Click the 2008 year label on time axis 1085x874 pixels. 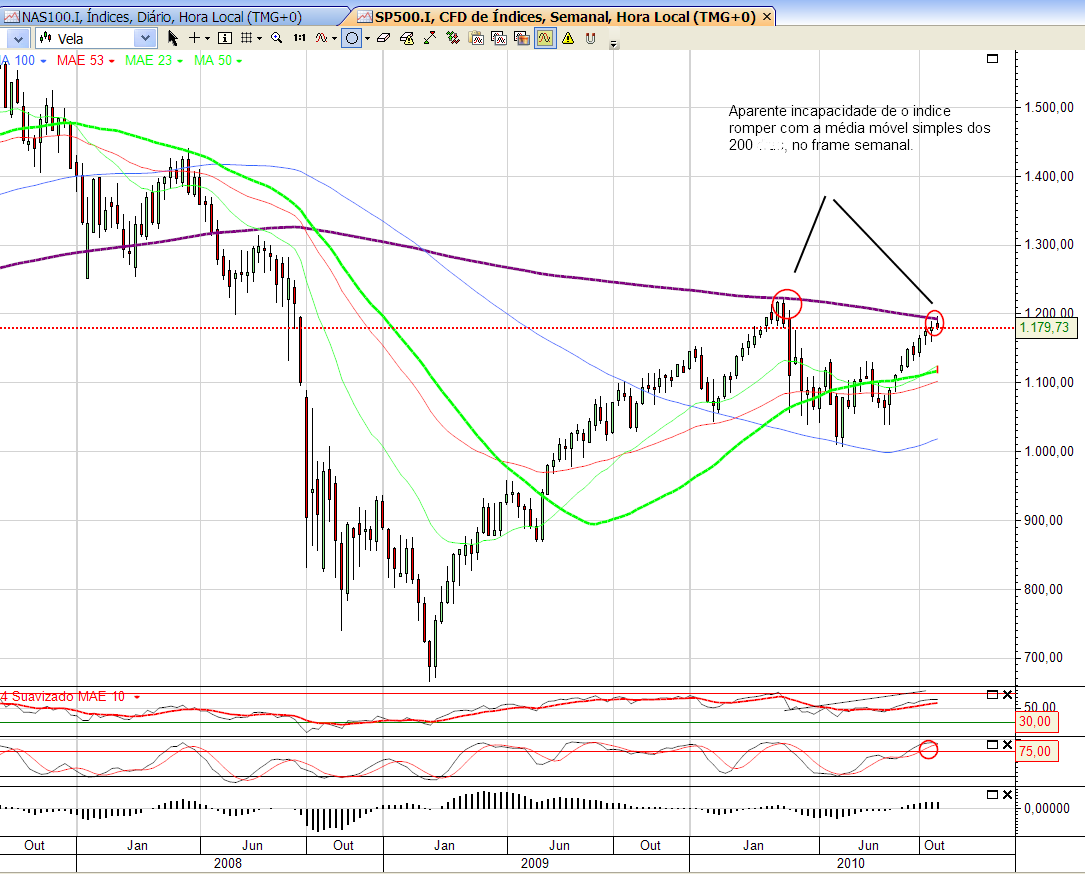pyautogui.click(x=228, y=863)
